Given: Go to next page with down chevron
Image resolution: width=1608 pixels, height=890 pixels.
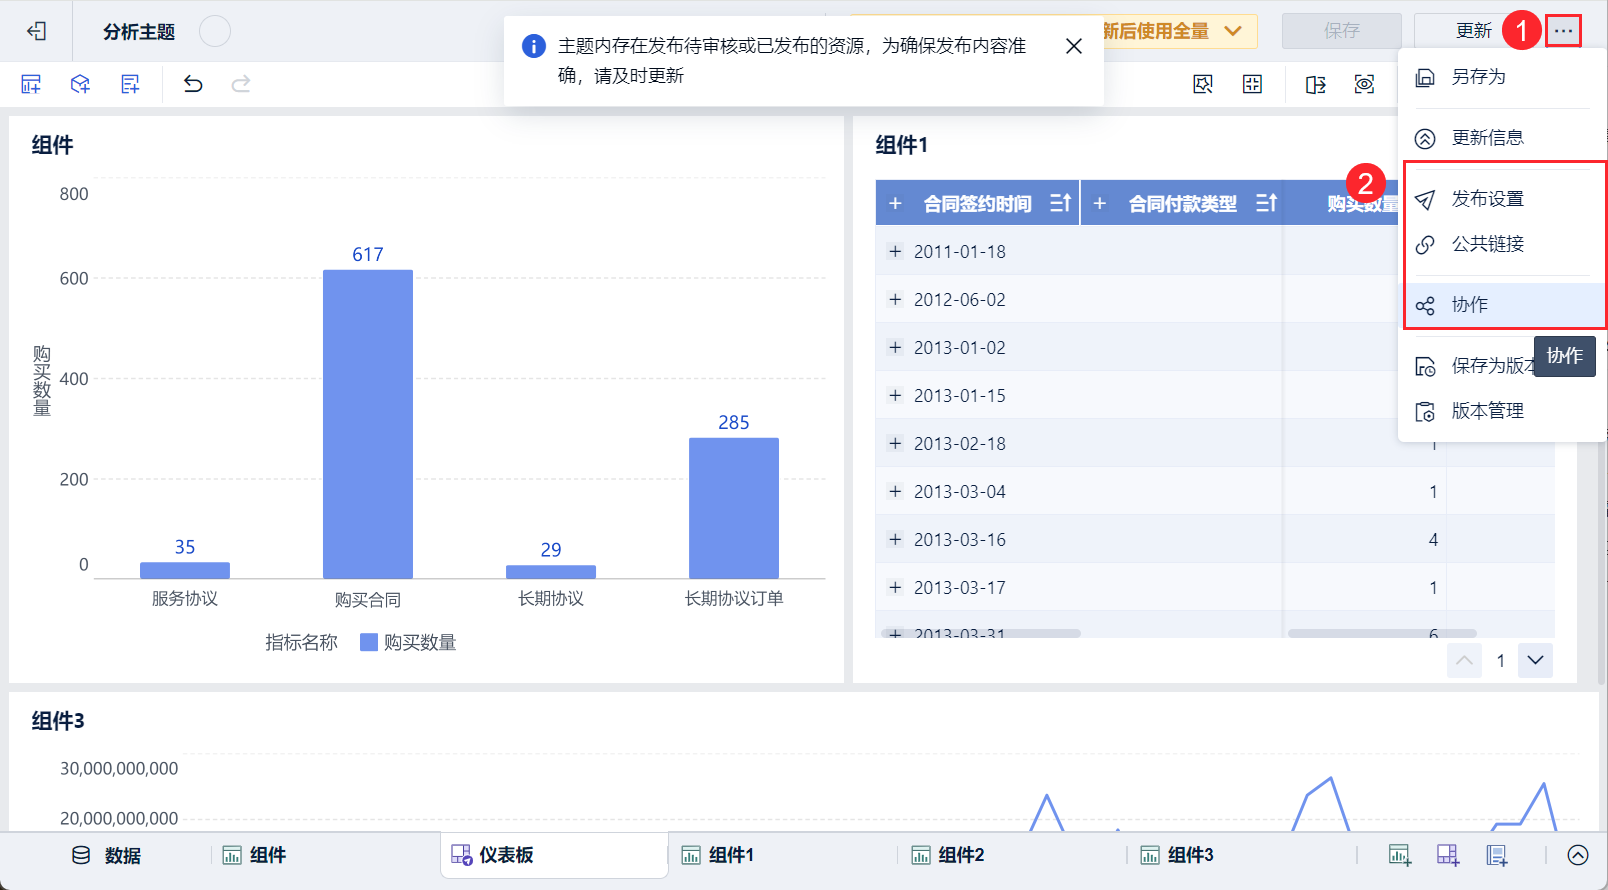Looking at the screenshot, I should 1535,660.
